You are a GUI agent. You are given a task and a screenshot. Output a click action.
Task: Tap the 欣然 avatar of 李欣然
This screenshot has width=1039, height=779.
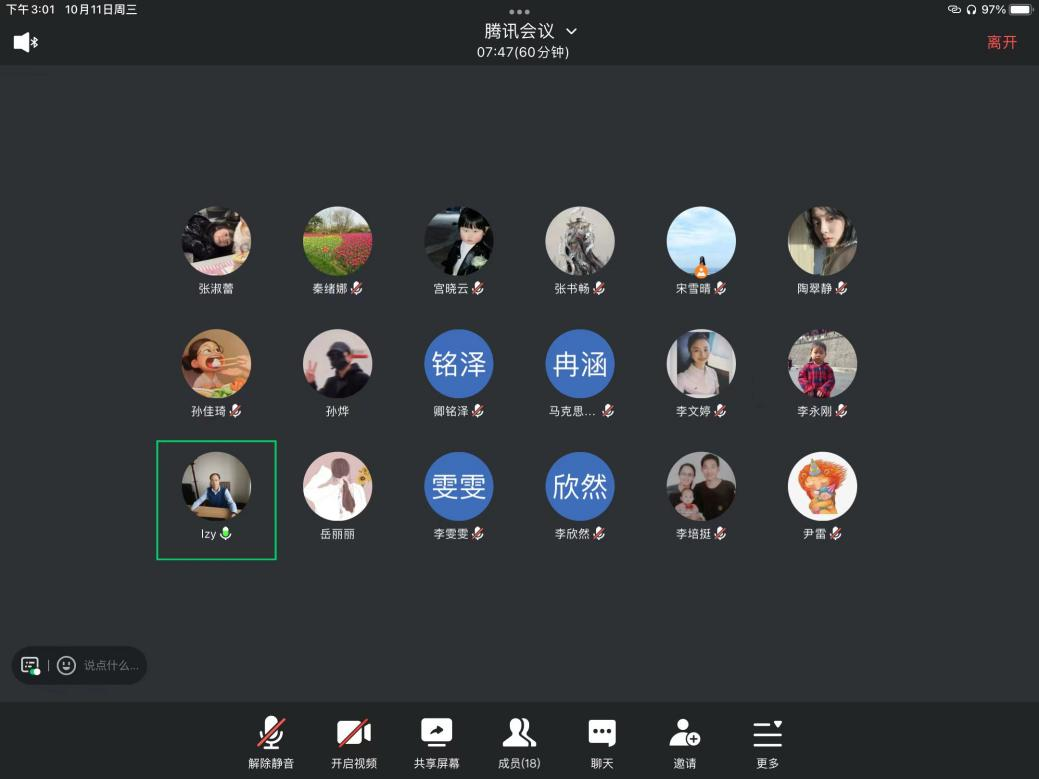tap(580, 487)
